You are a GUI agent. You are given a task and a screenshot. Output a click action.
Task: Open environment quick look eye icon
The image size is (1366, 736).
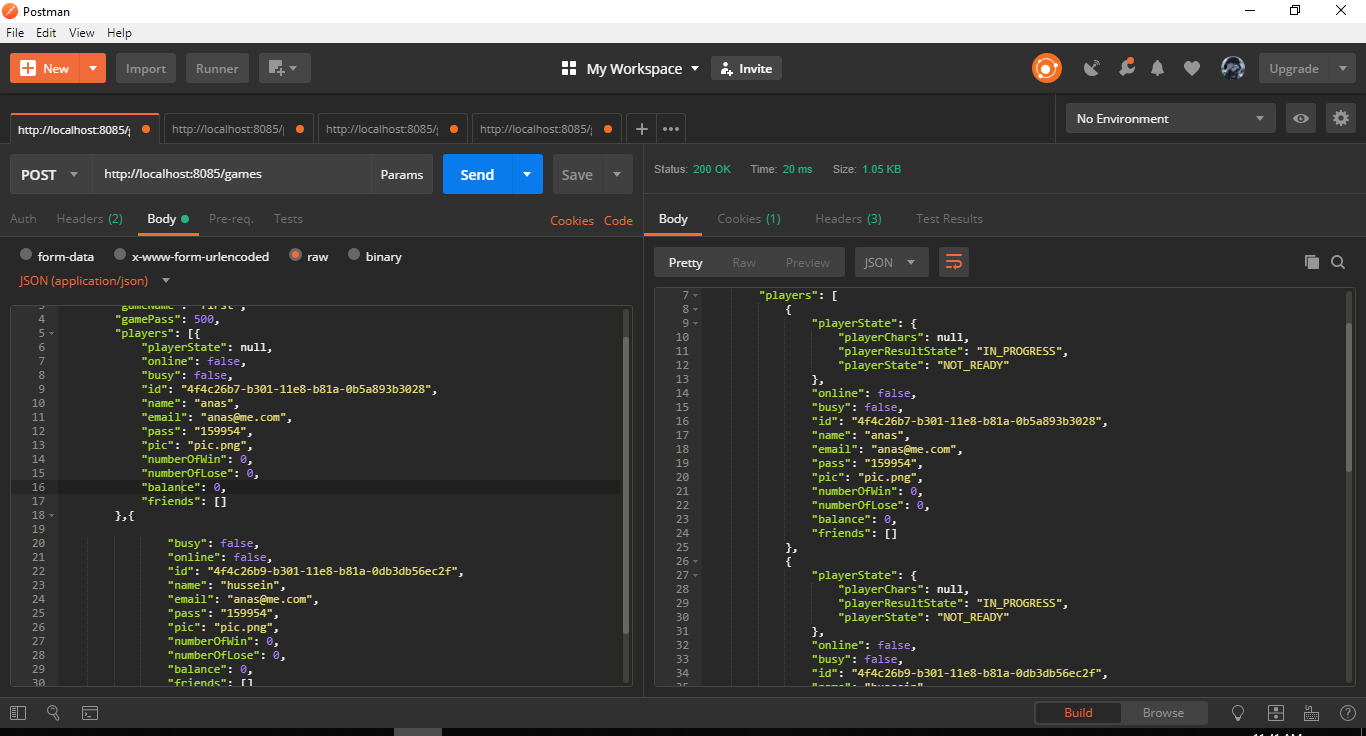[1301, 118]
